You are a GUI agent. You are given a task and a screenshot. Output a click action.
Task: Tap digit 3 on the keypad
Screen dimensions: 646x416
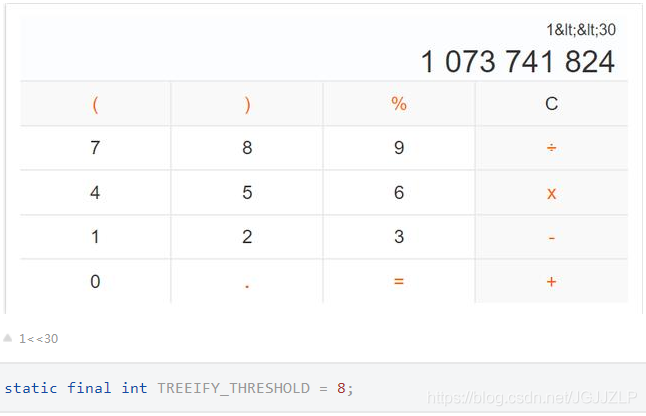(399, 237)
